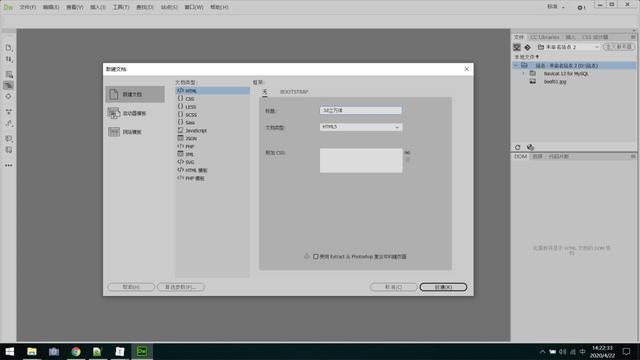Switch to the BOOTSTRAP framework tab
This screenshot has height=360, width=640.
[x=294, y=92]
